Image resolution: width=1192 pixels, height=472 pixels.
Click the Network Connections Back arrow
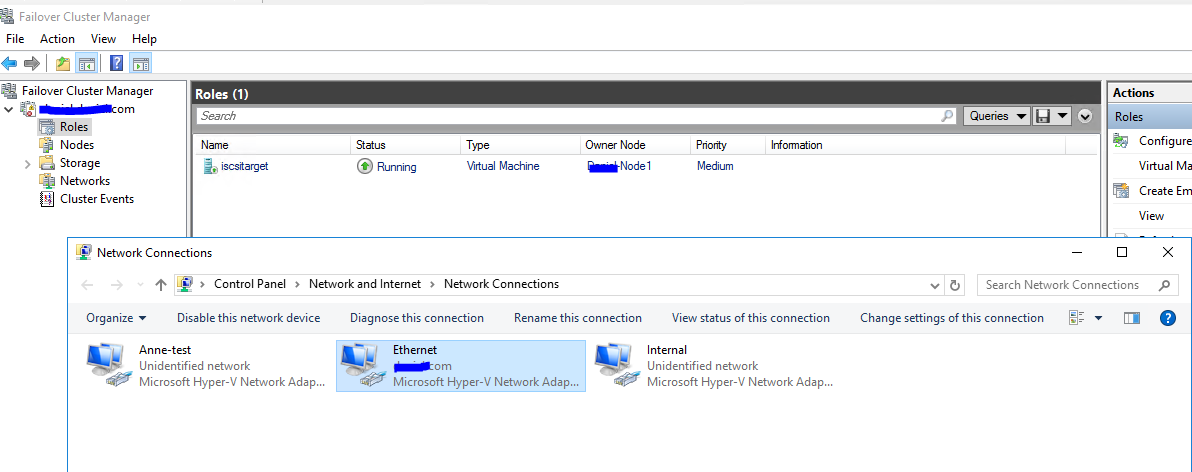[x=87, y=284]
